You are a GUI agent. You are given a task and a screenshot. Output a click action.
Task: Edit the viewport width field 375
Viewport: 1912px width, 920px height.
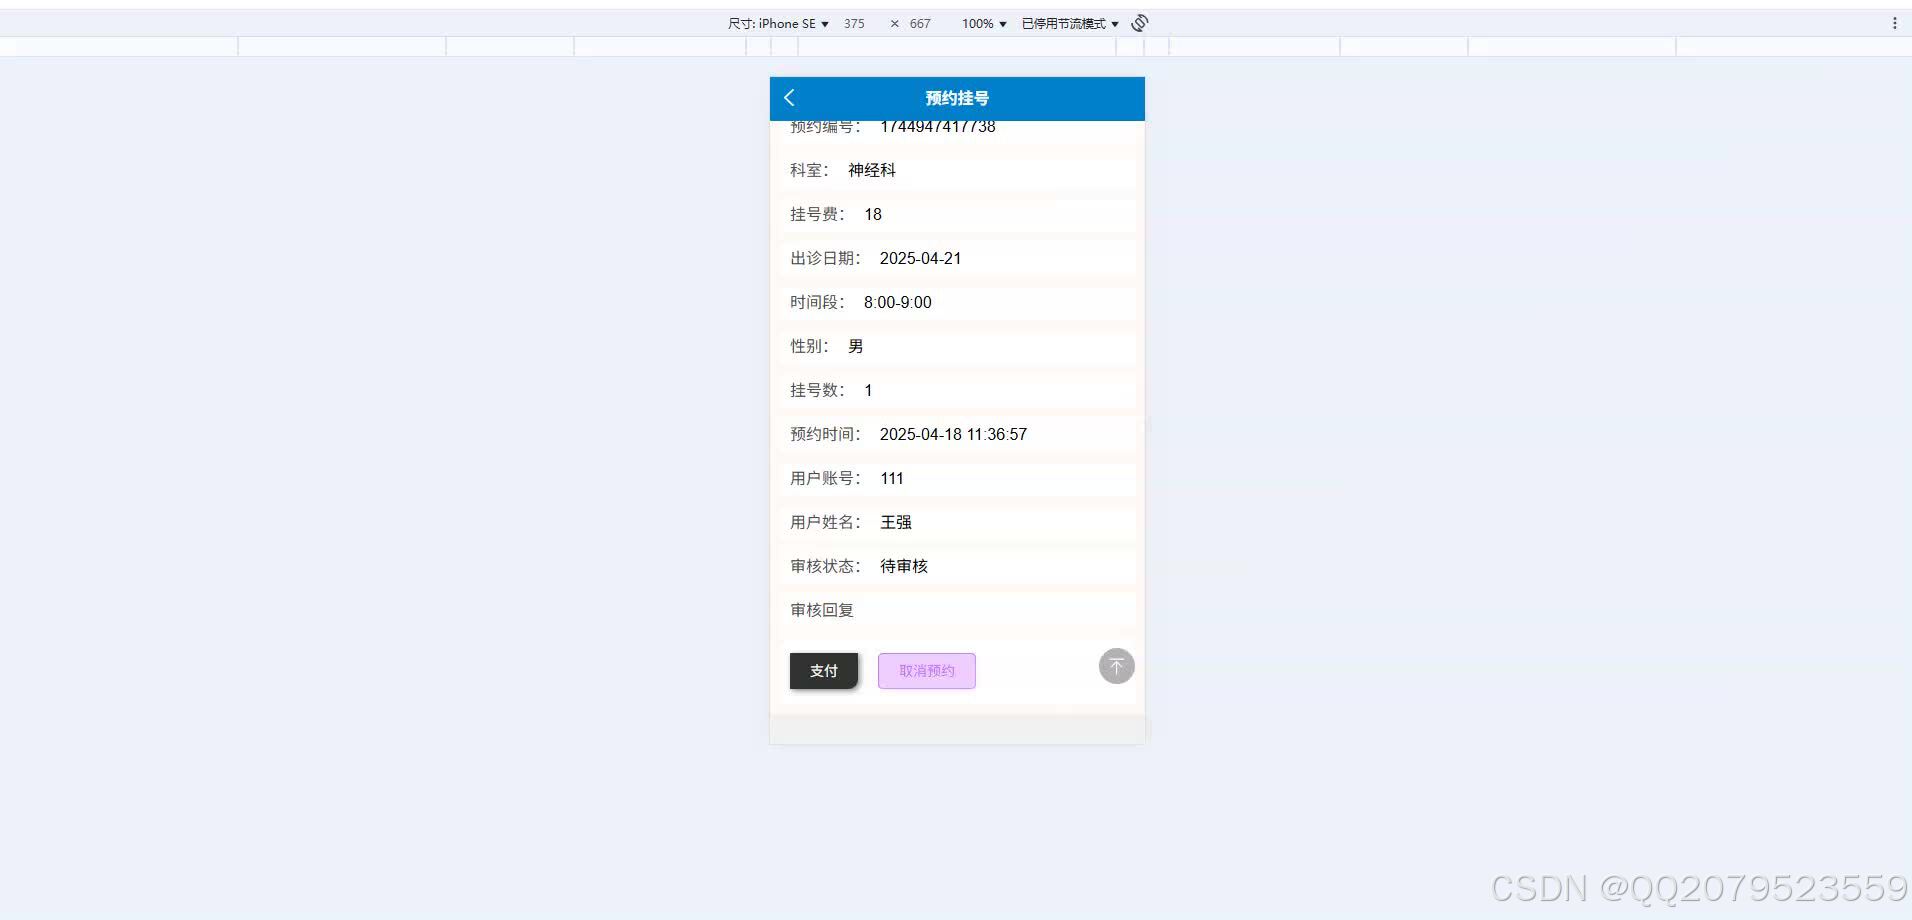pyautogui.click(x=854, y=23)
